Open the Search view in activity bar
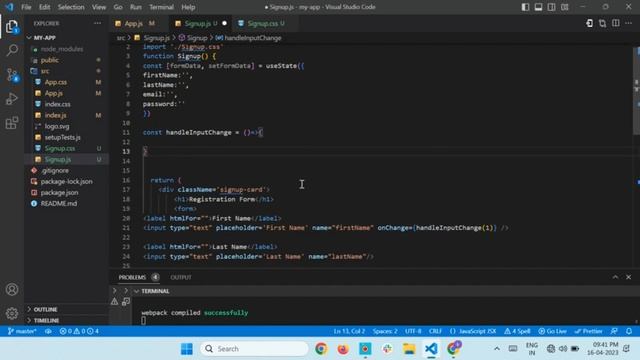Viewport: 640px width, 360px height. coord(12,51)
